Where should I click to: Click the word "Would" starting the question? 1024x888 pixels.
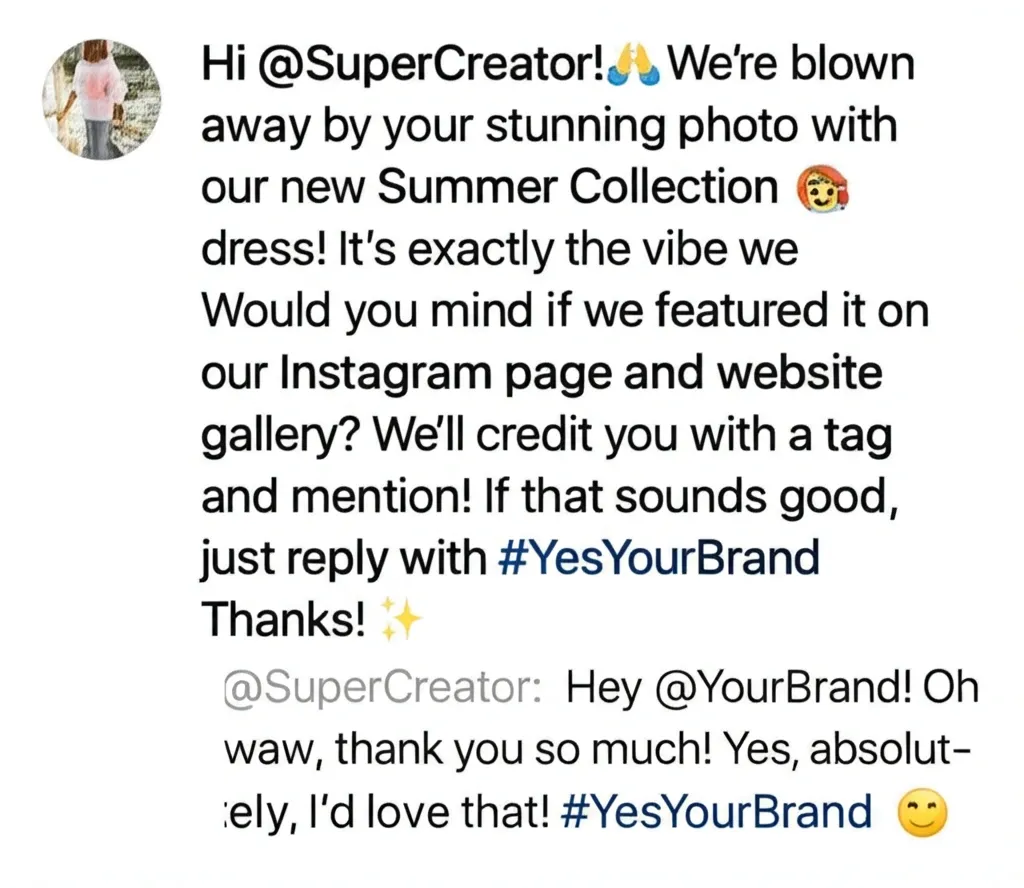point(266,310)
